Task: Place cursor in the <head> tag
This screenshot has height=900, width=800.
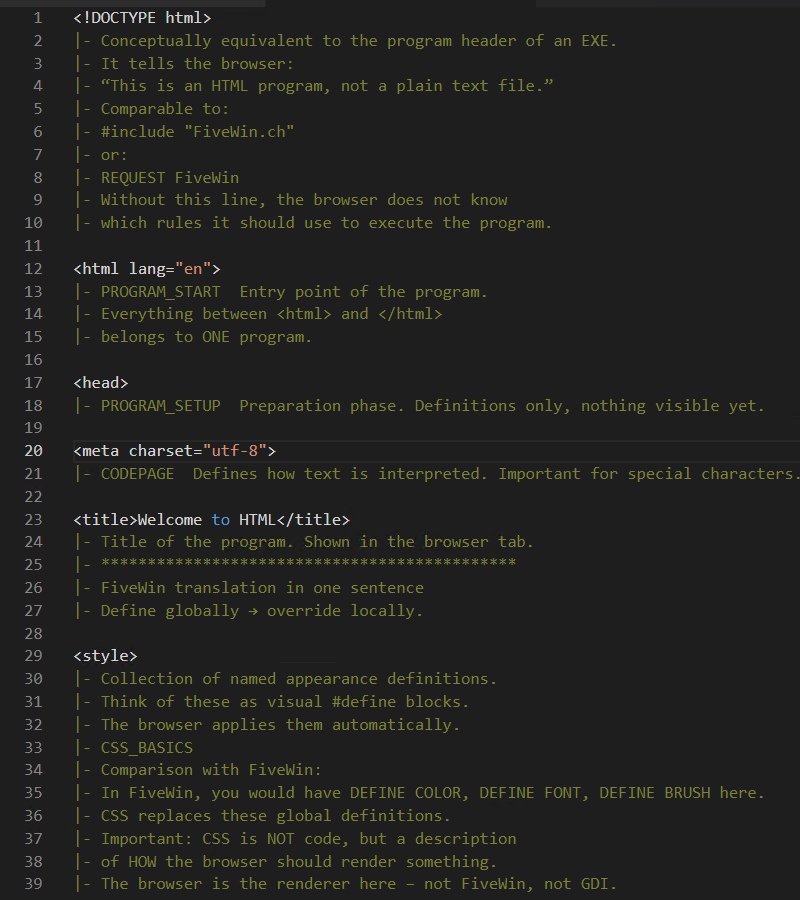Action: pyautogui.click(x=101, y=383)
